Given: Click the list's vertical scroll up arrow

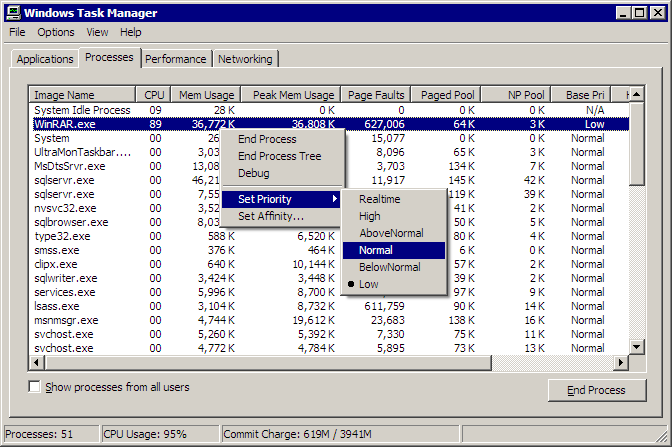Looking at the screenshot, I should click(636, 94).
